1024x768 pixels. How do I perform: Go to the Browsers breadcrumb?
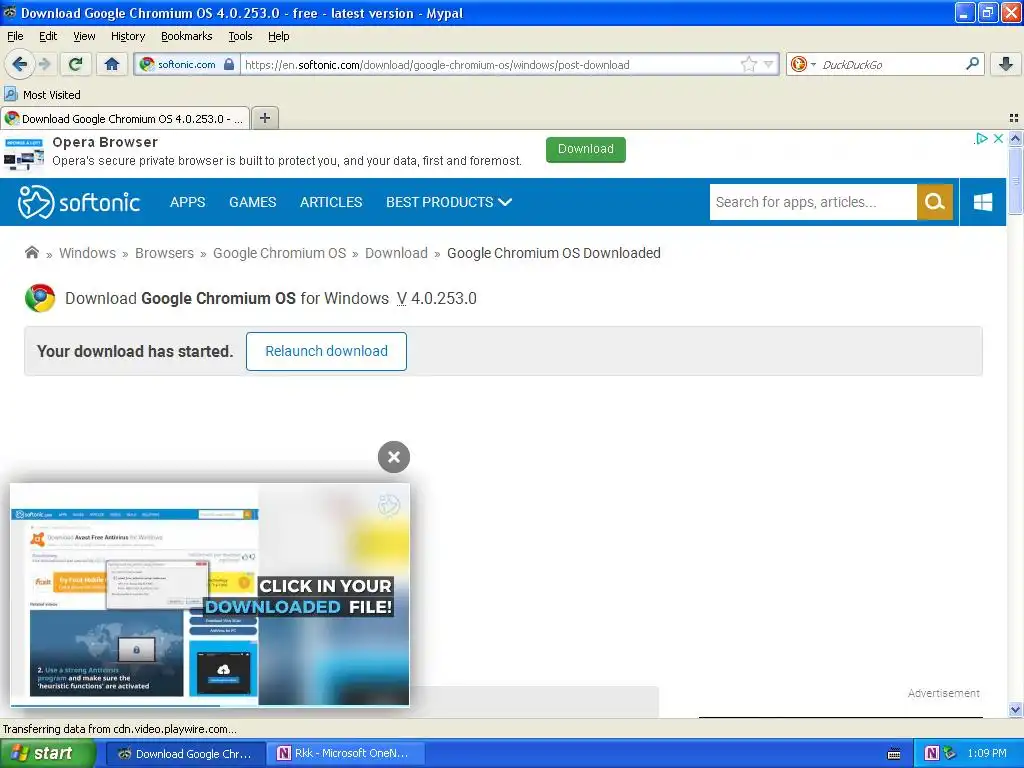tap(165, 253)
